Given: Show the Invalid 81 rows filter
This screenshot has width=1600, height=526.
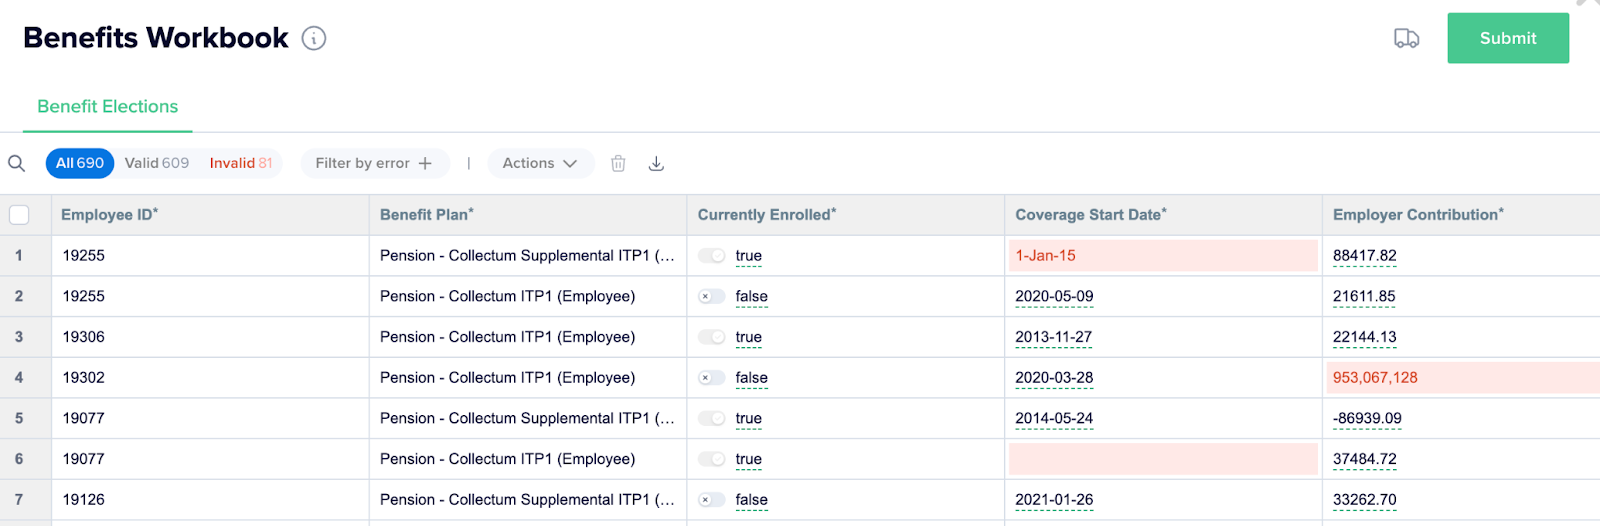Looking at the screenshot, I should click(241, 164).
